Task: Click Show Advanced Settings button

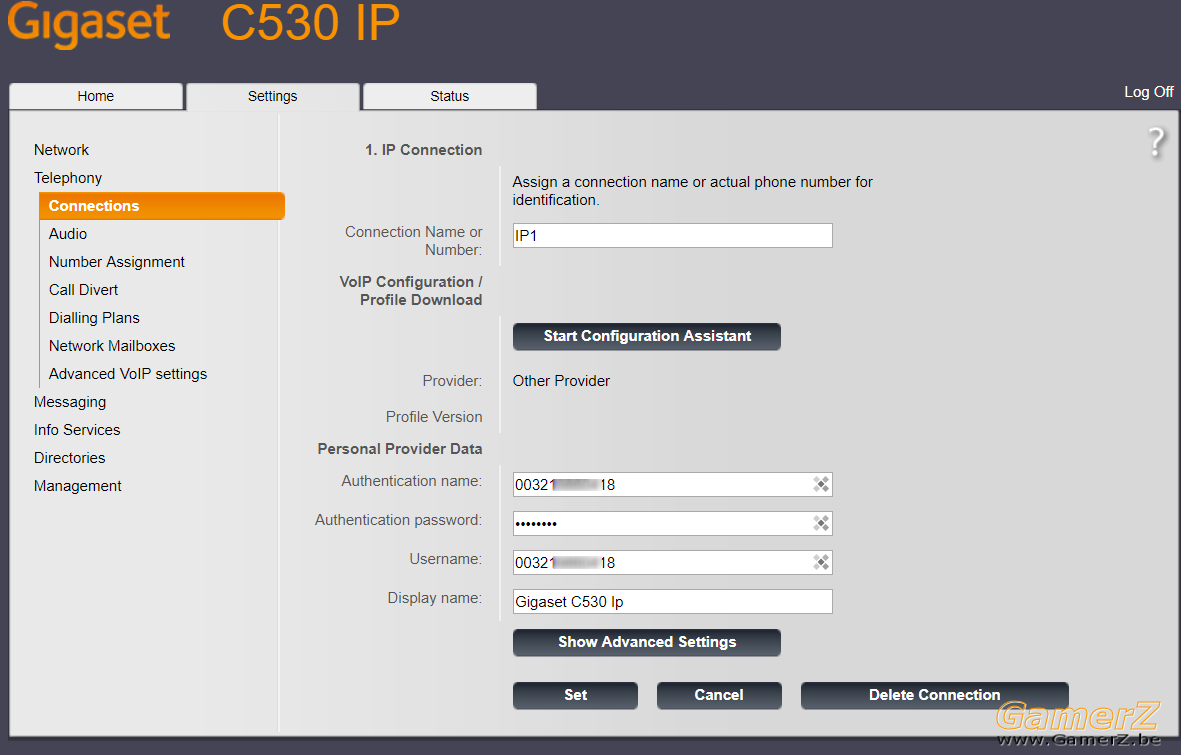Action: coord(647,642)
